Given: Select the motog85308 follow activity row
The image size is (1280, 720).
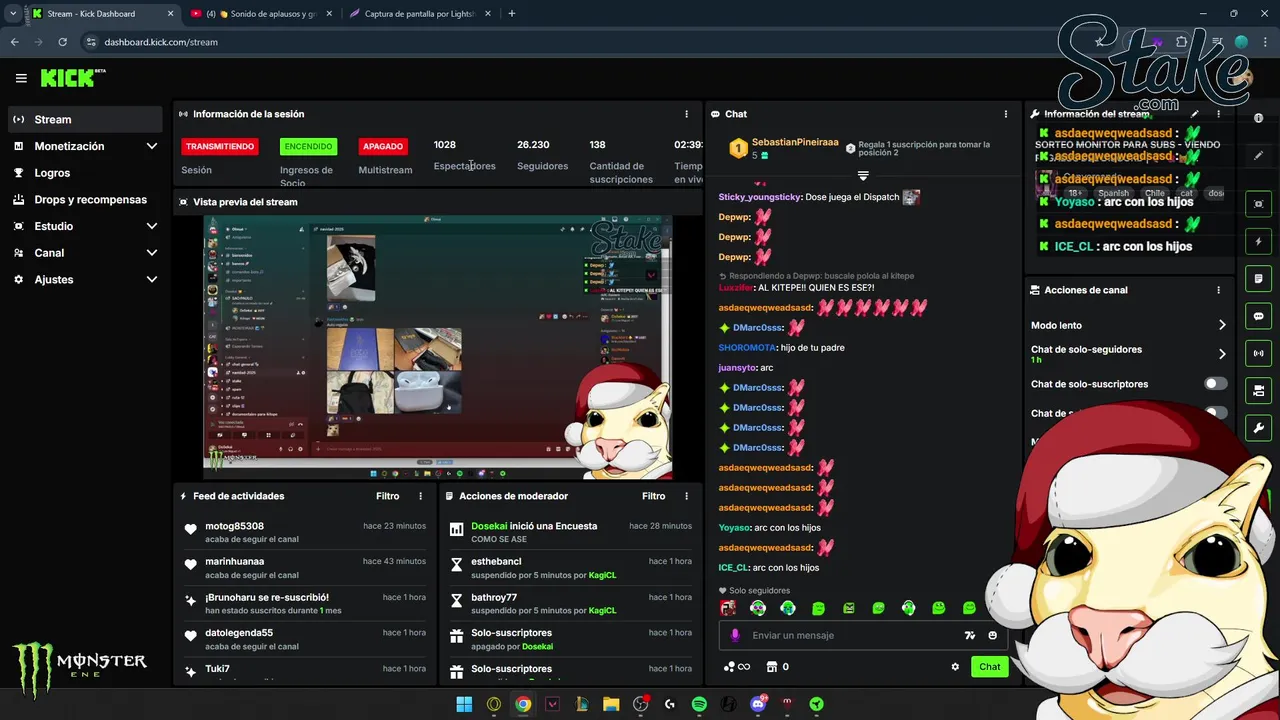Looking at the screenshot, I should click(x=305, y=532).
